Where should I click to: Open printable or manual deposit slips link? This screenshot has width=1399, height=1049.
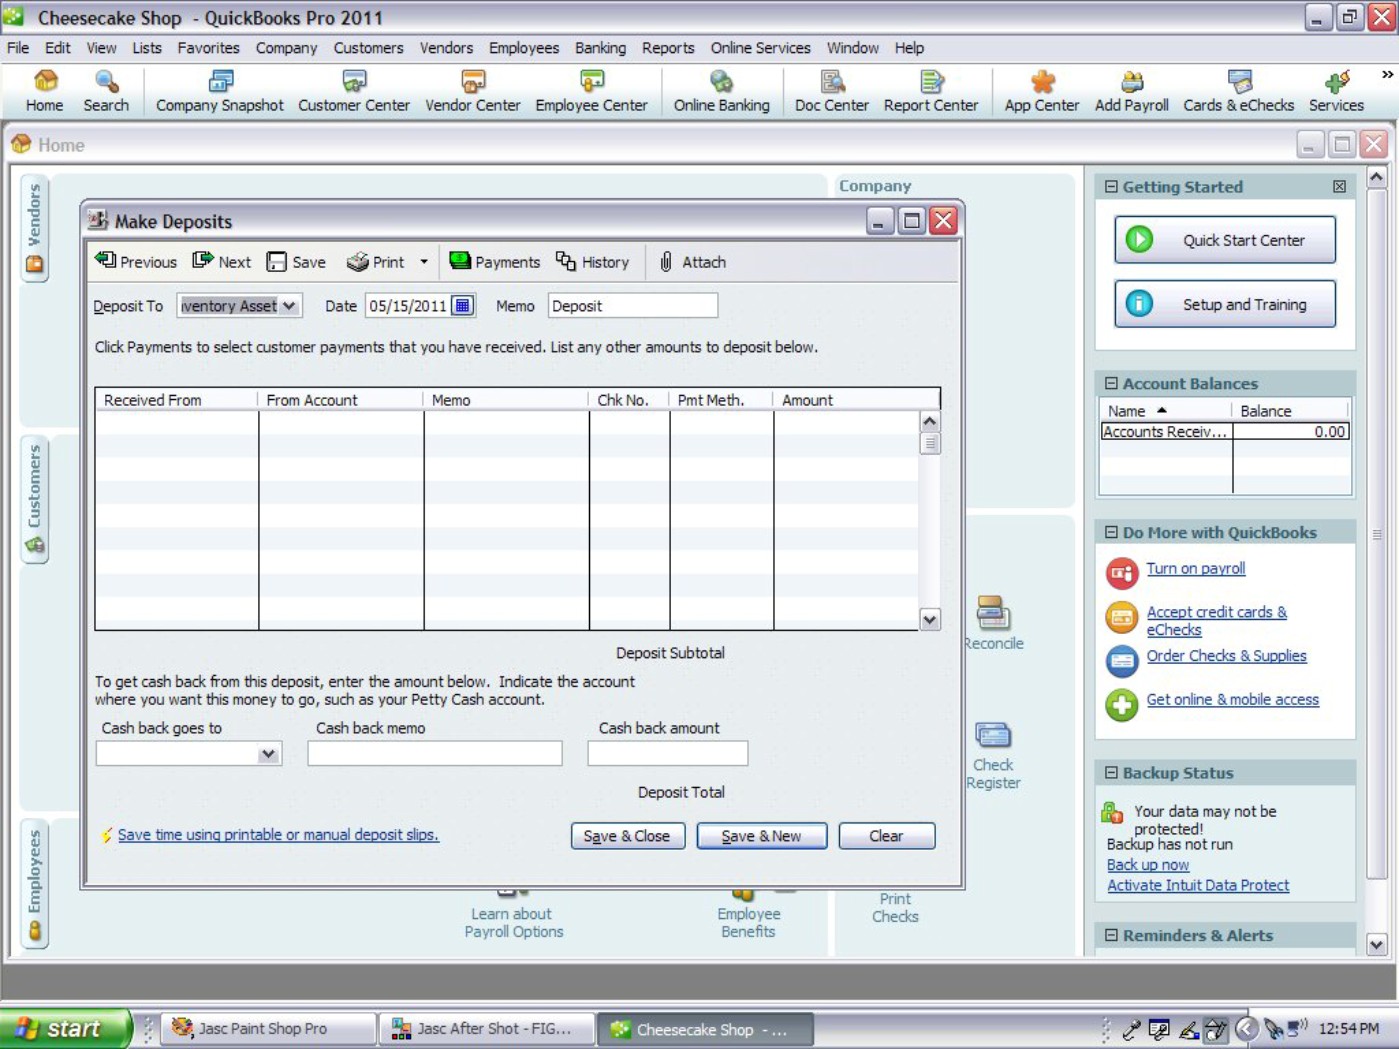(x=278, y=835)
